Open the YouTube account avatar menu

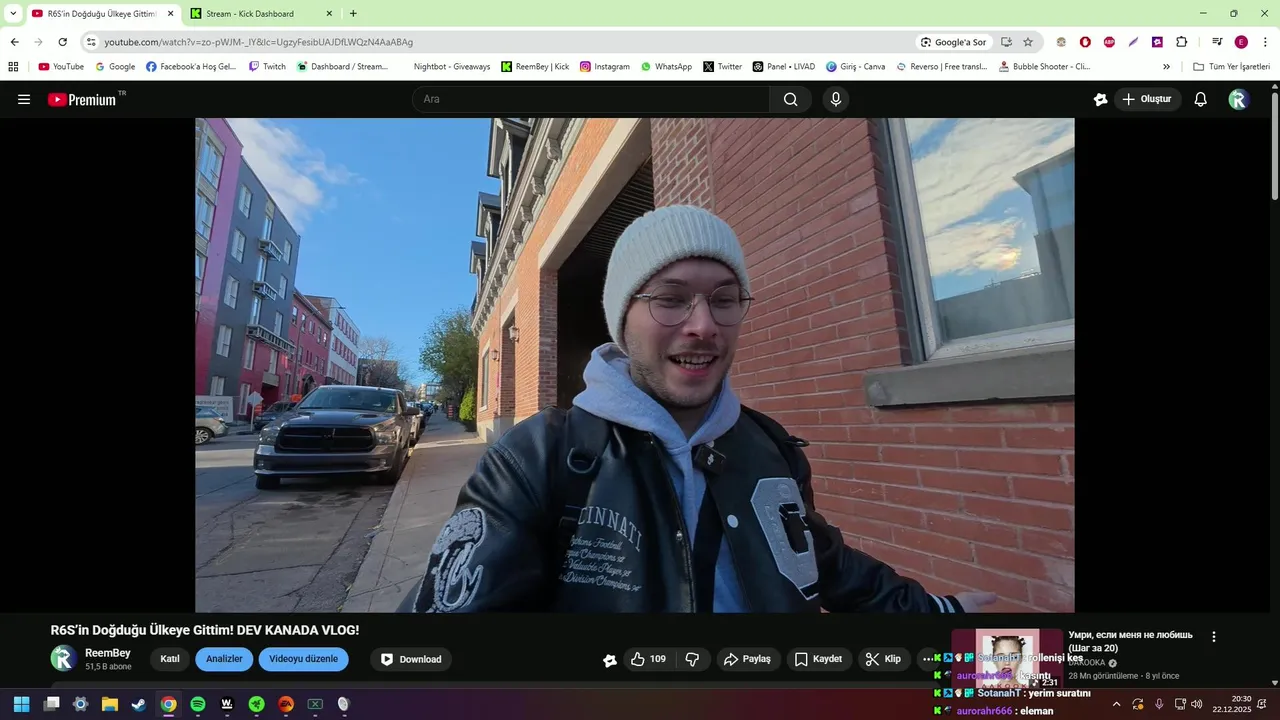(1238, 99)
